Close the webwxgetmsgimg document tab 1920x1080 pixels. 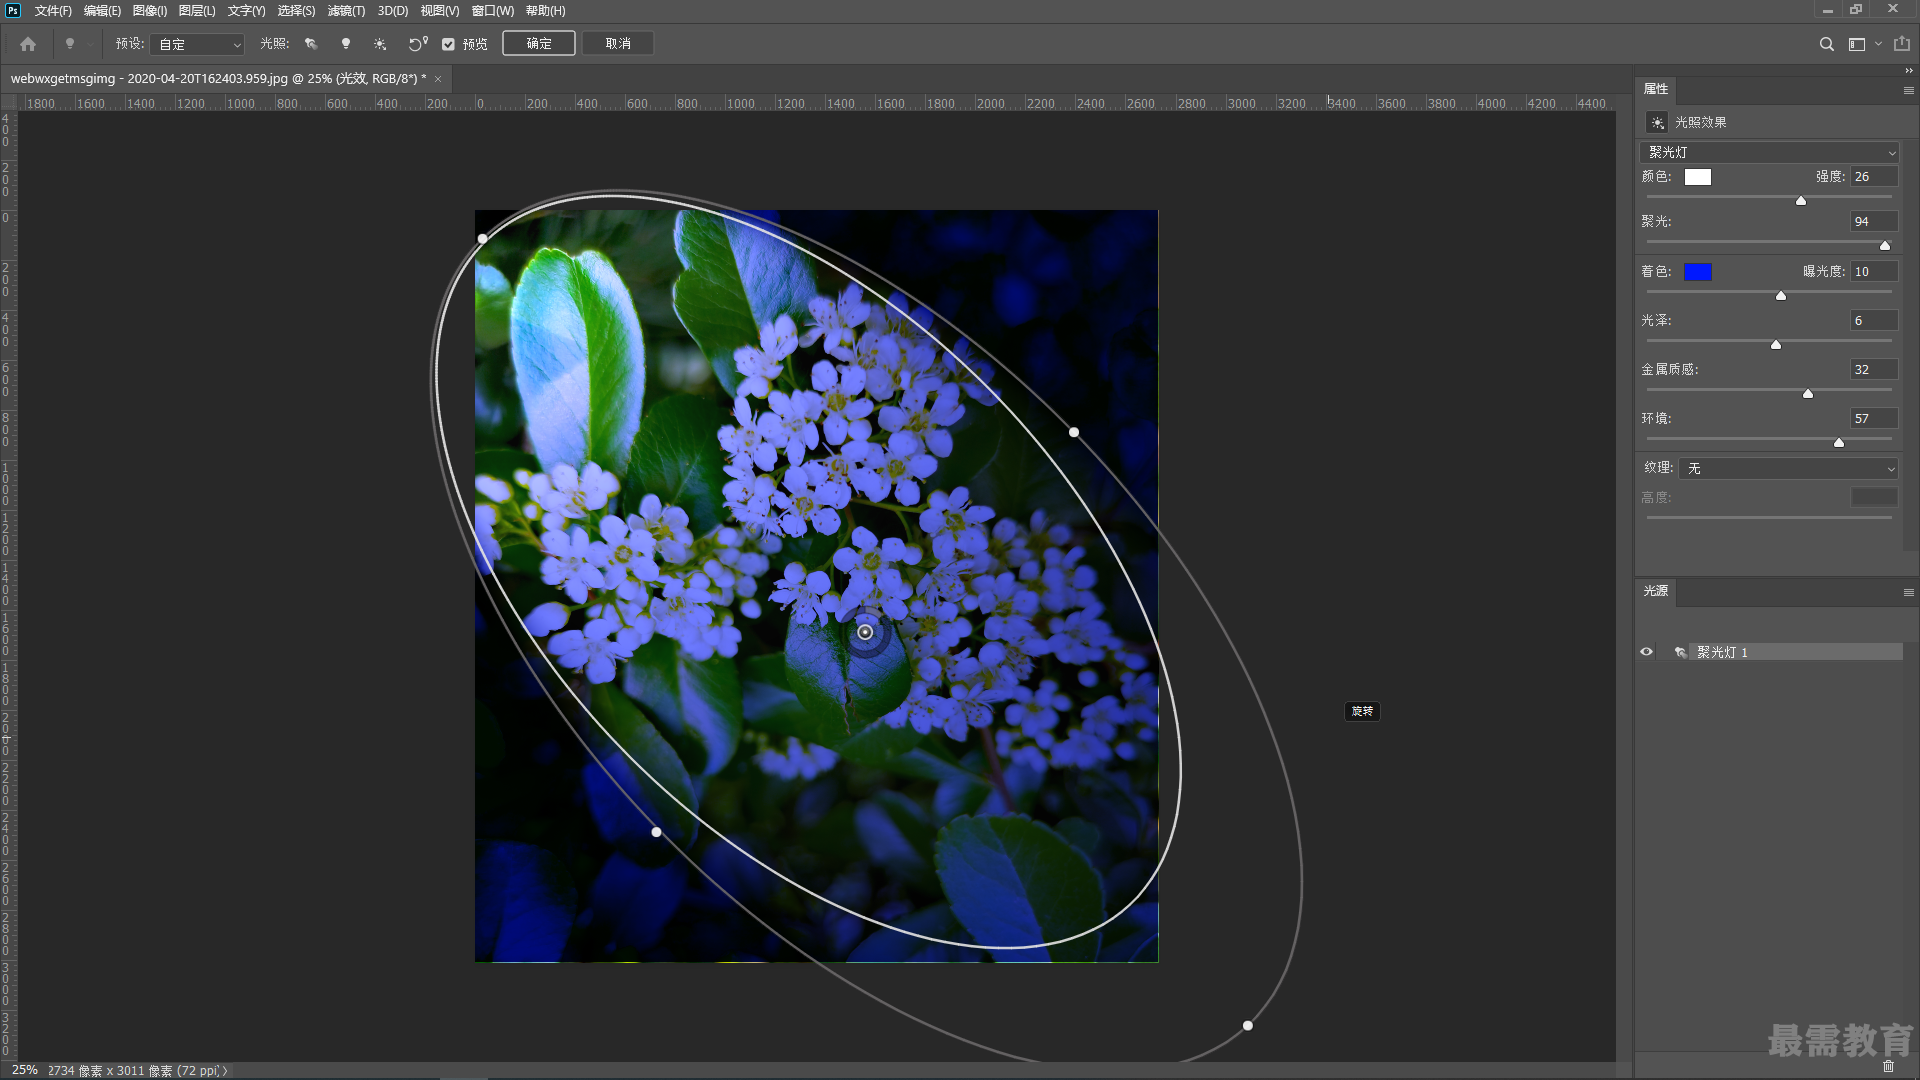point(438,79)
